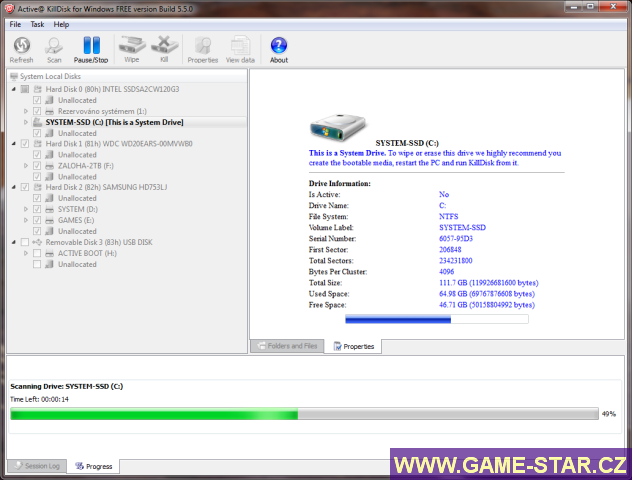Open the Help menu
Viewport: 632px width, 480px height.
click(61, 25)
